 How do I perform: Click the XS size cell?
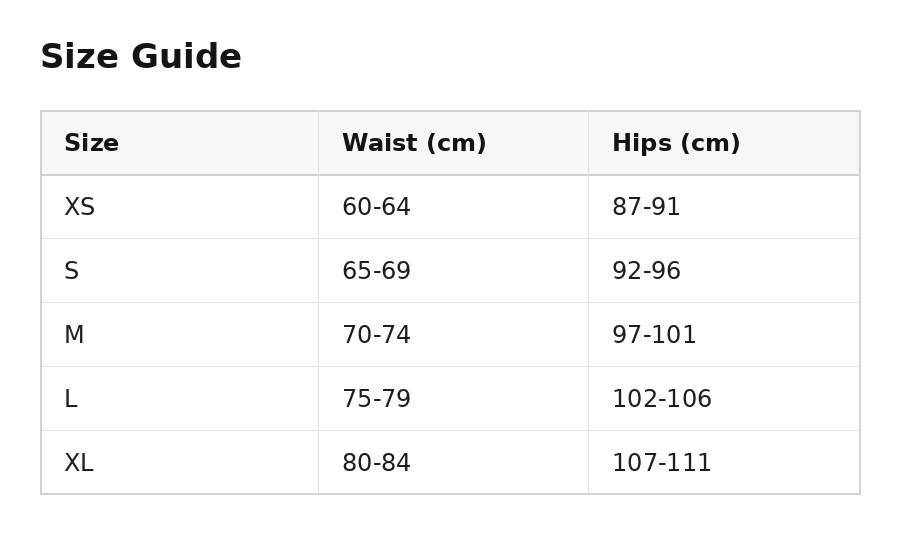(x=180, y=207)
